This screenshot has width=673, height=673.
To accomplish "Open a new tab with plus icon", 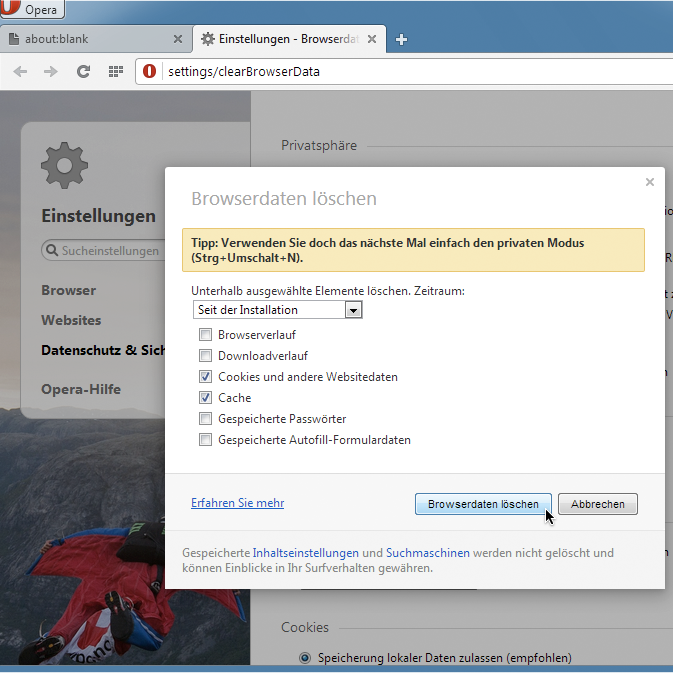I will 401,39.
